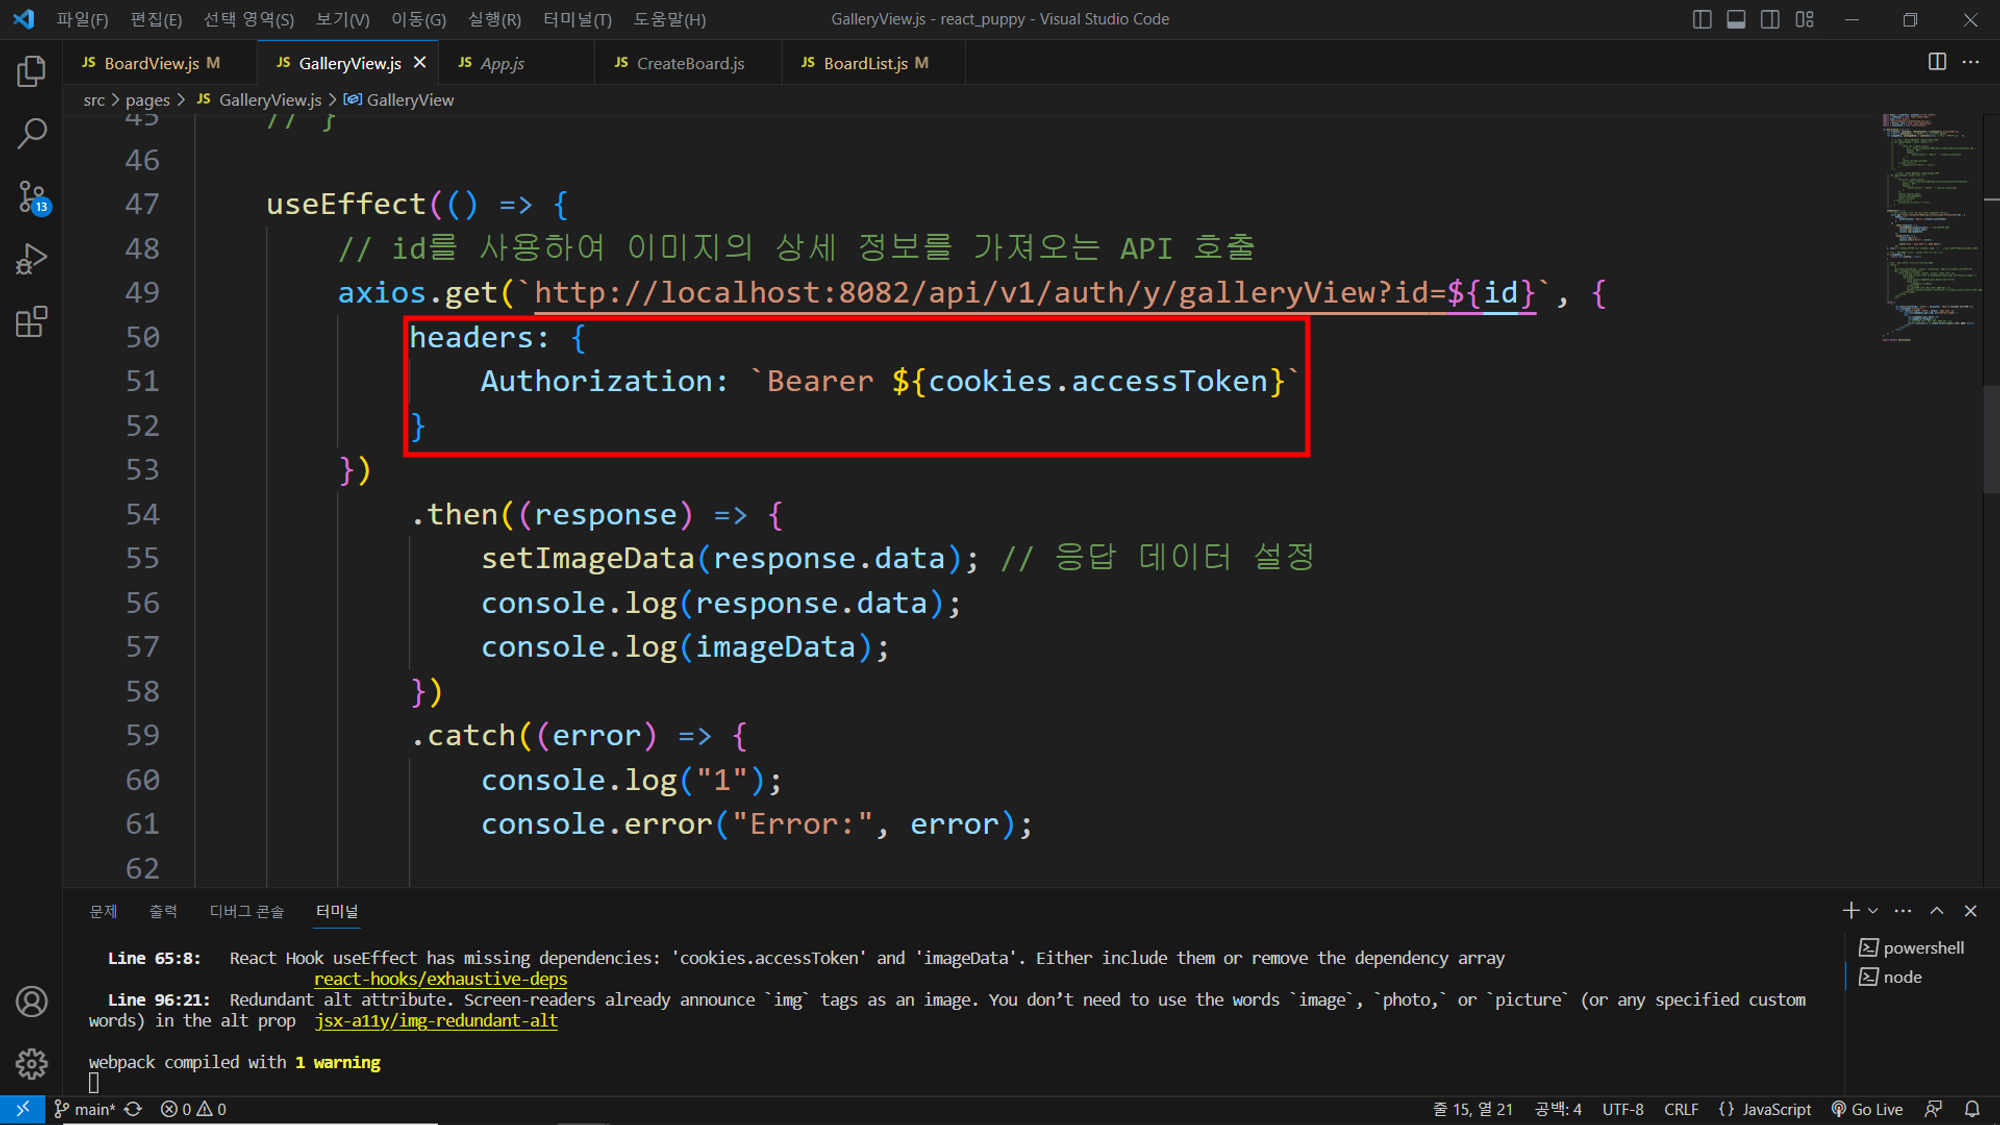The width and height of the screenshot is (2000, 1125).
Task: Split the editor to the right
Action: tap(1937, 62)
